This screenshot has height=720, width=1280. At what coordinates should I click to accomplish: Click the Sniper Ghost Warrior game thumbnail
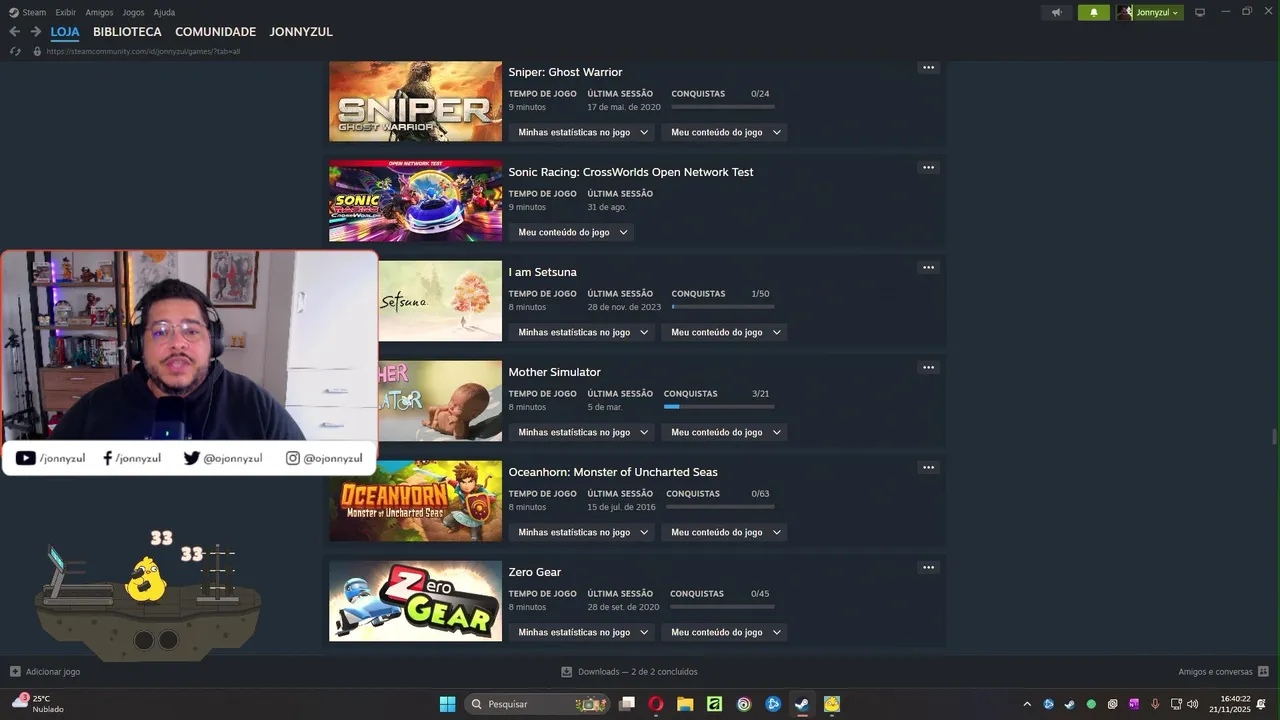tap(415, 101)
